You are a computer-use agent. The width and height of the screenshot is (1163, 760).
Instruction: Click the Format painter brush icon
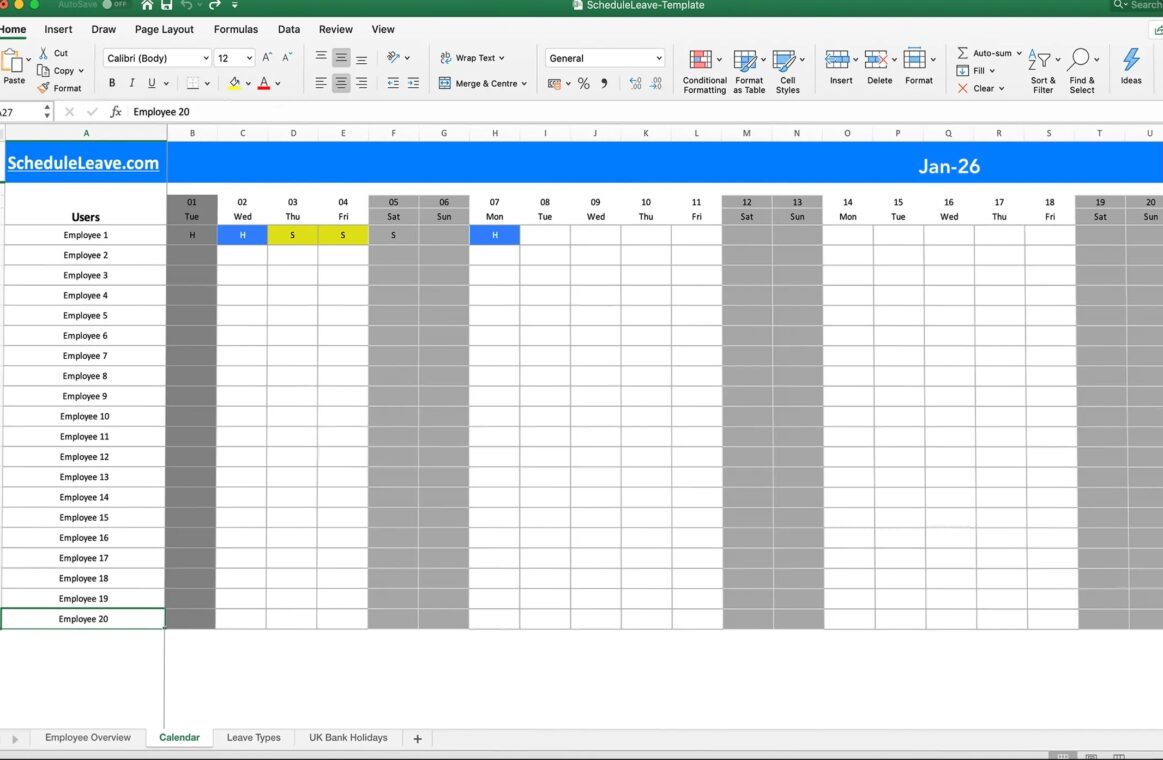pos(44,88)
